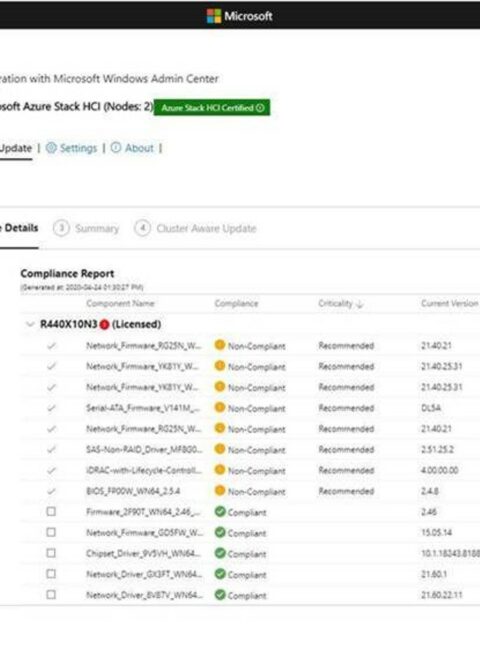Click green compliant icon for Chipset_Driver_9V5VH
This screenshot has width=480, height=650.
[220, 553]
